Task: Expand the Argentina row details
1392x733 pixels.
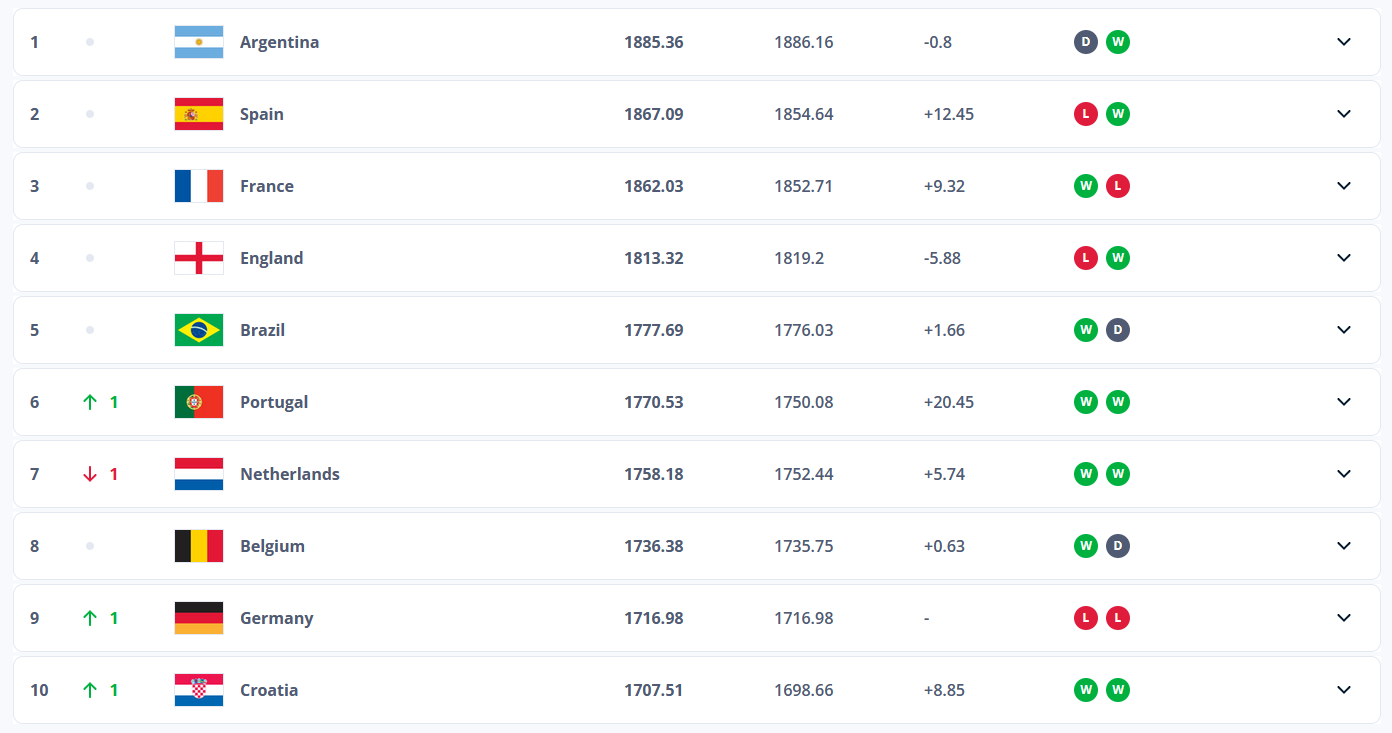Action: 1344,42
